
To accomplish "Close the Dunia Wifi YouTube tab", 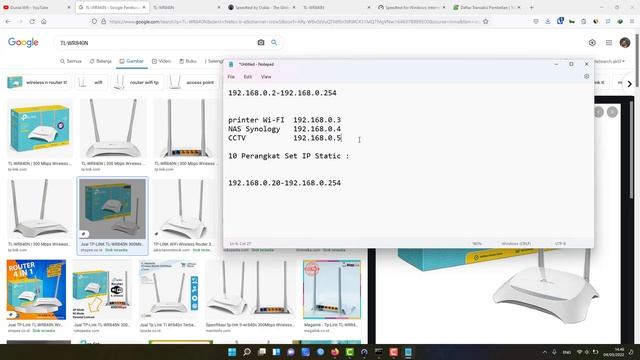I will point(69,7).
